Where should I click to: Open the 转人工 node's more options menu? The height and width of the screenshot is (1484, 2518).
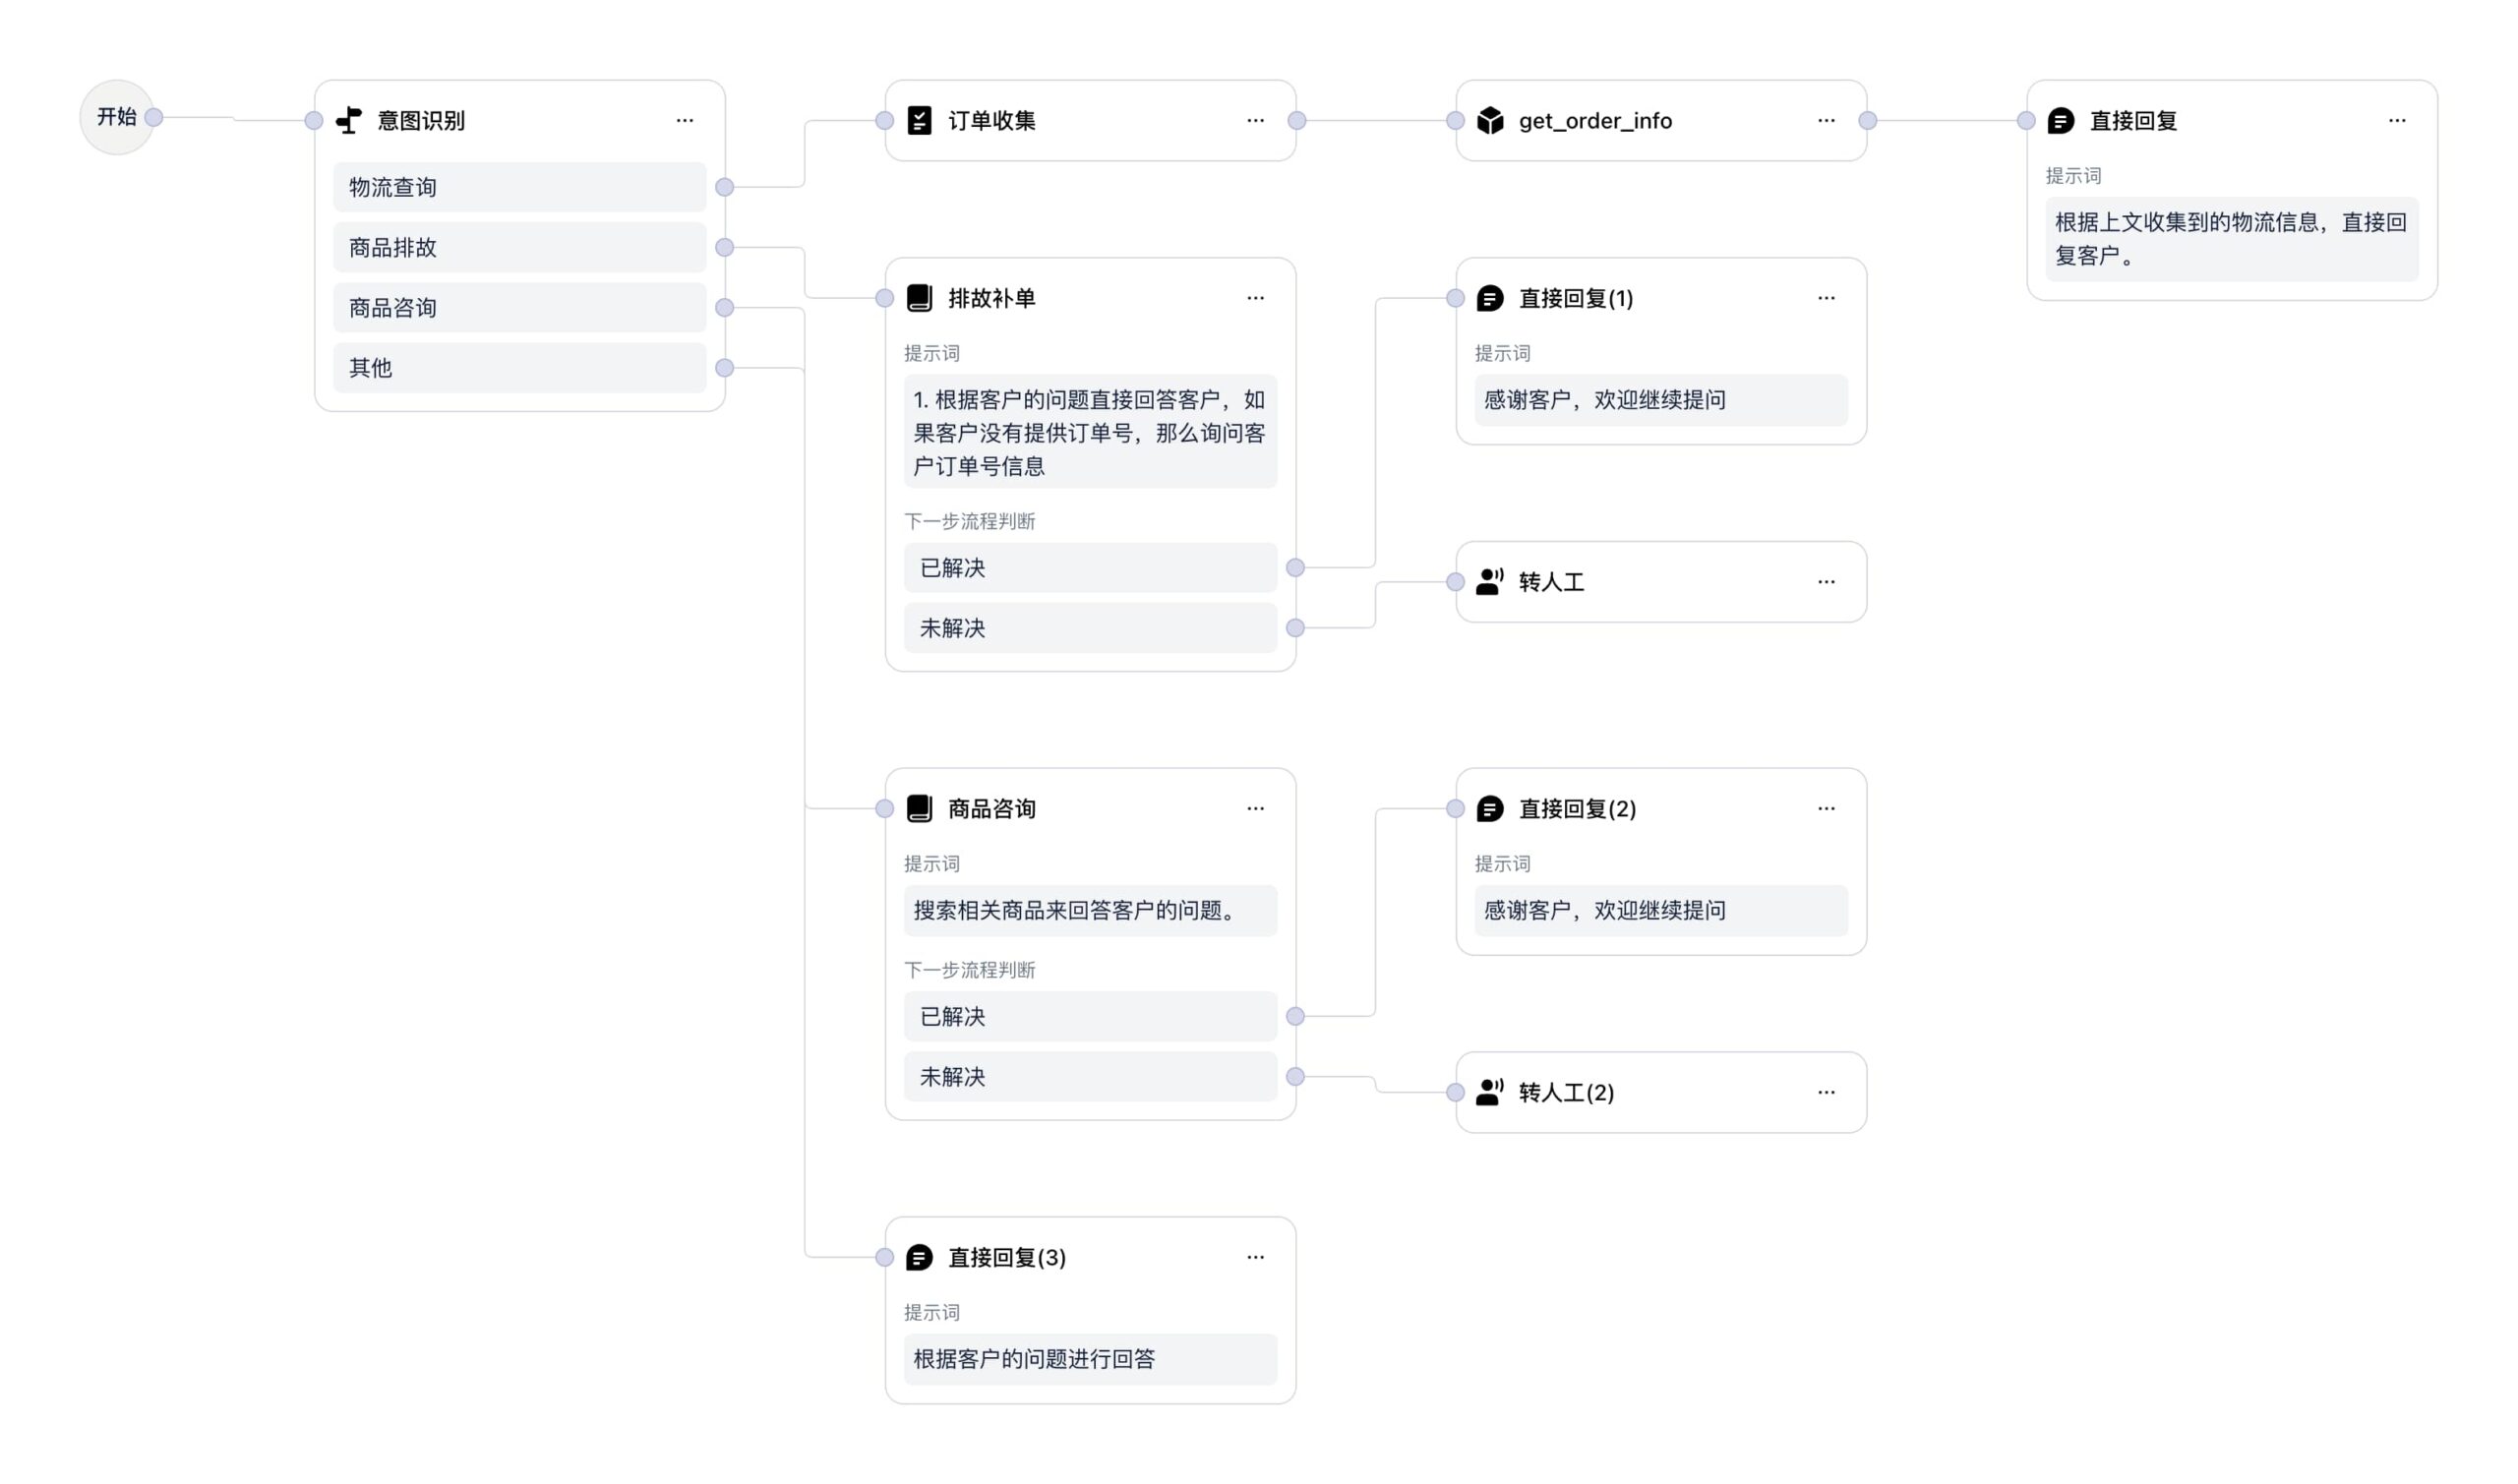click(1826, 581)
